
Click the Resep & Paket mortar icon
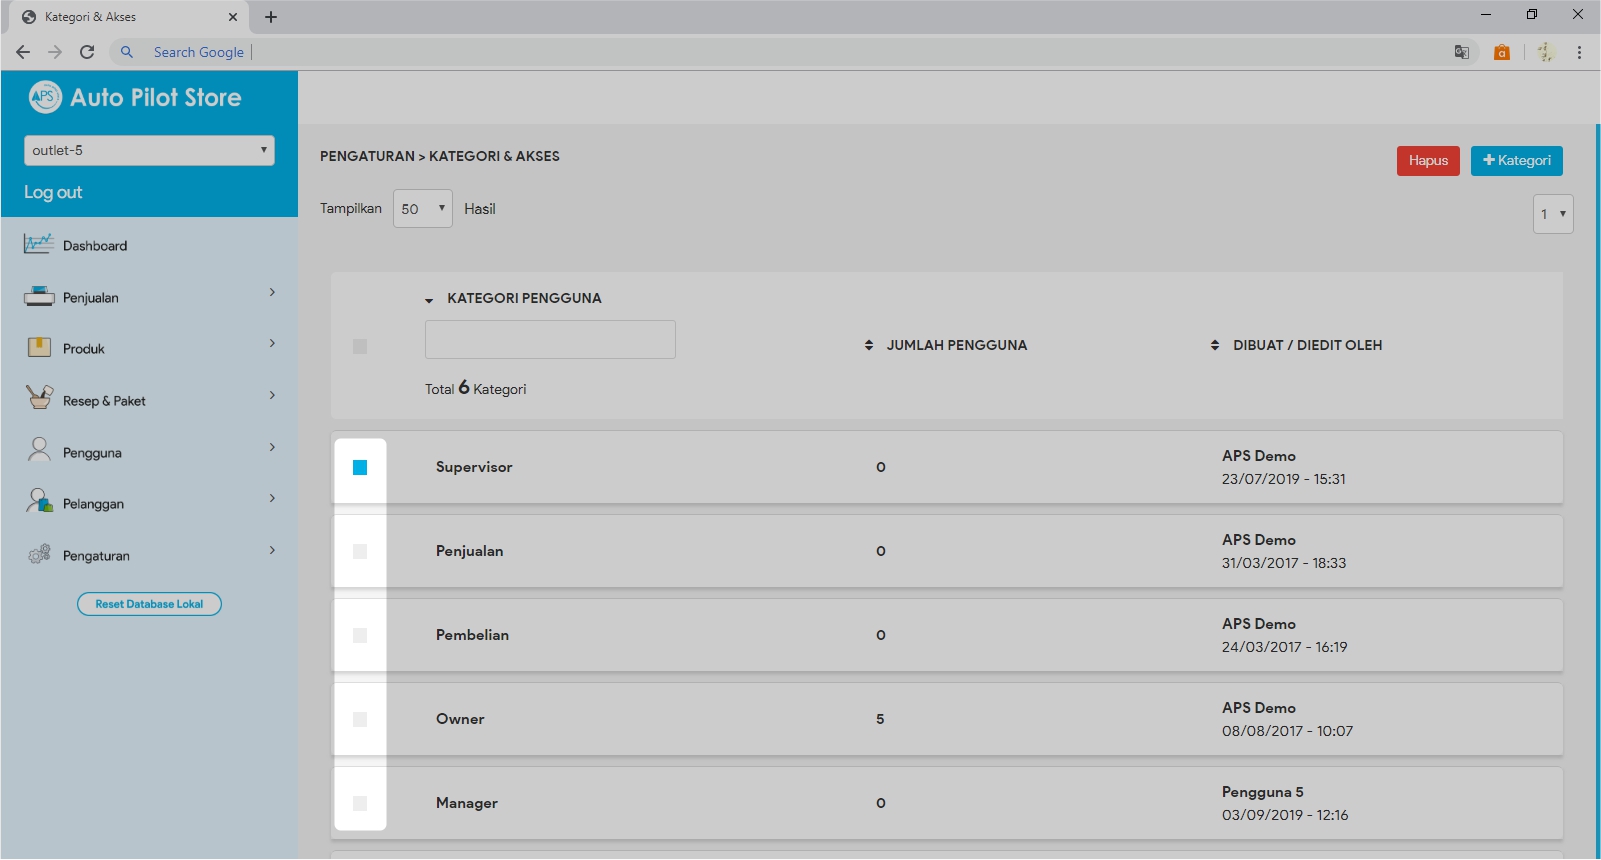39,398
